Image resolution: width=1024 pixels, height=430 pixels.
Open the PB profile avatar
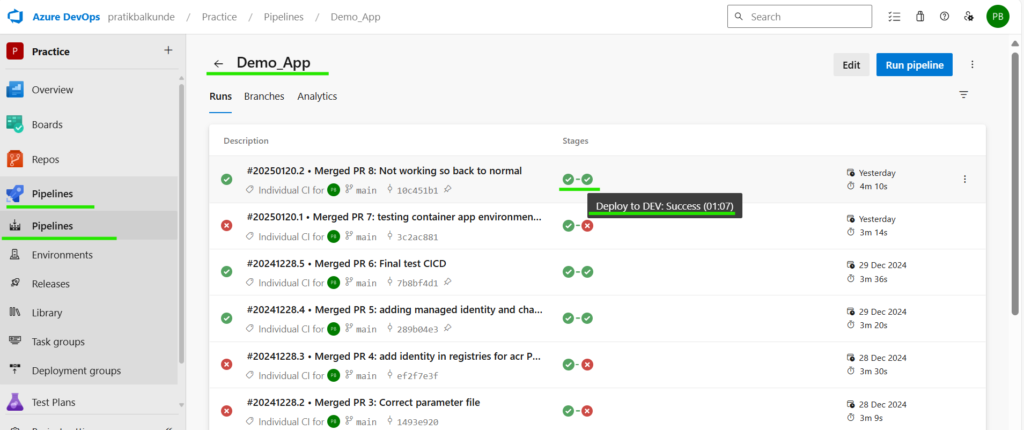tap(997, 17)
